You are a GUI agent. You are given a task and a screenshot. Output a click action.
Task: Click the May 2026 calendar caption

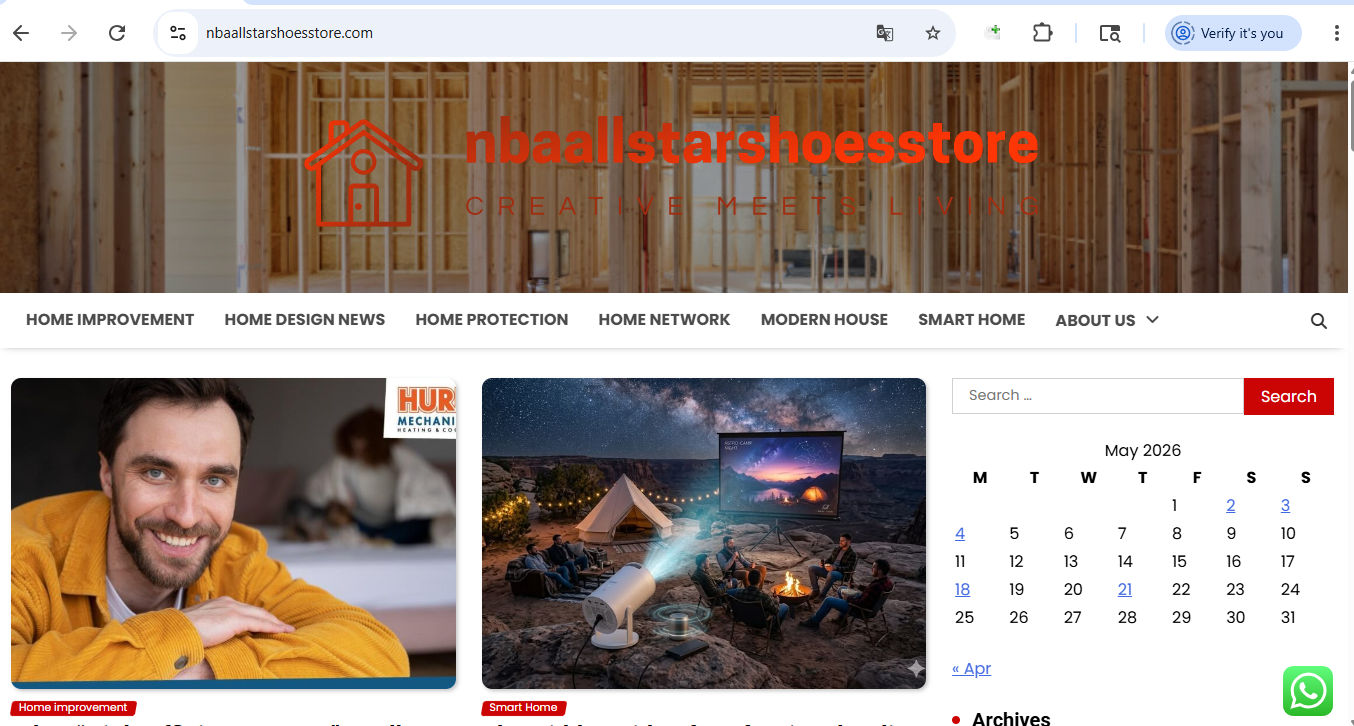pyautogui.click(x=1143, y=451)
